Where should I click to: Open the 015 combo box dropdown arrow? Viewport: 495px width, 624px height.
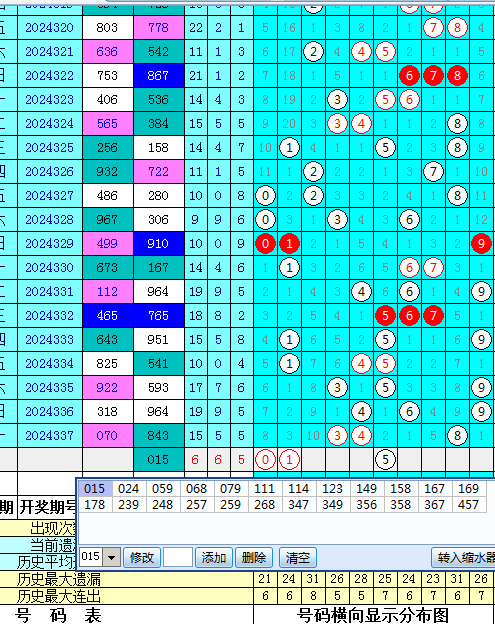[x=111, y=557]
